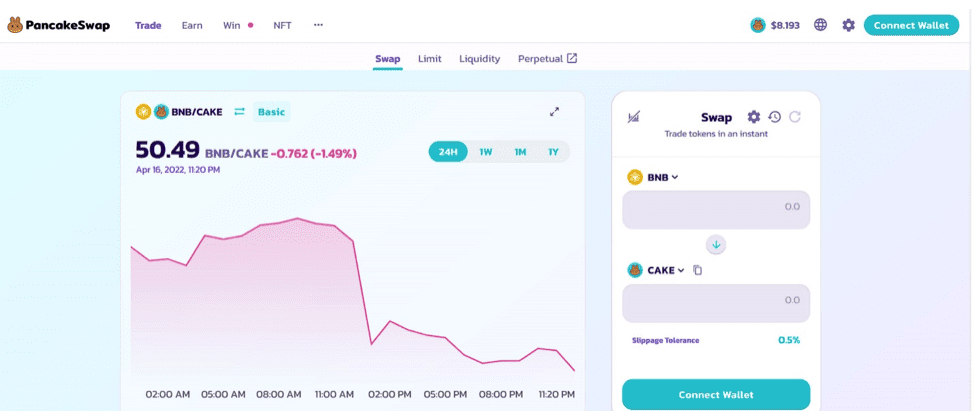Open global settings gear in header
This screenshot has height=412, width=975.
click(849, 25)
